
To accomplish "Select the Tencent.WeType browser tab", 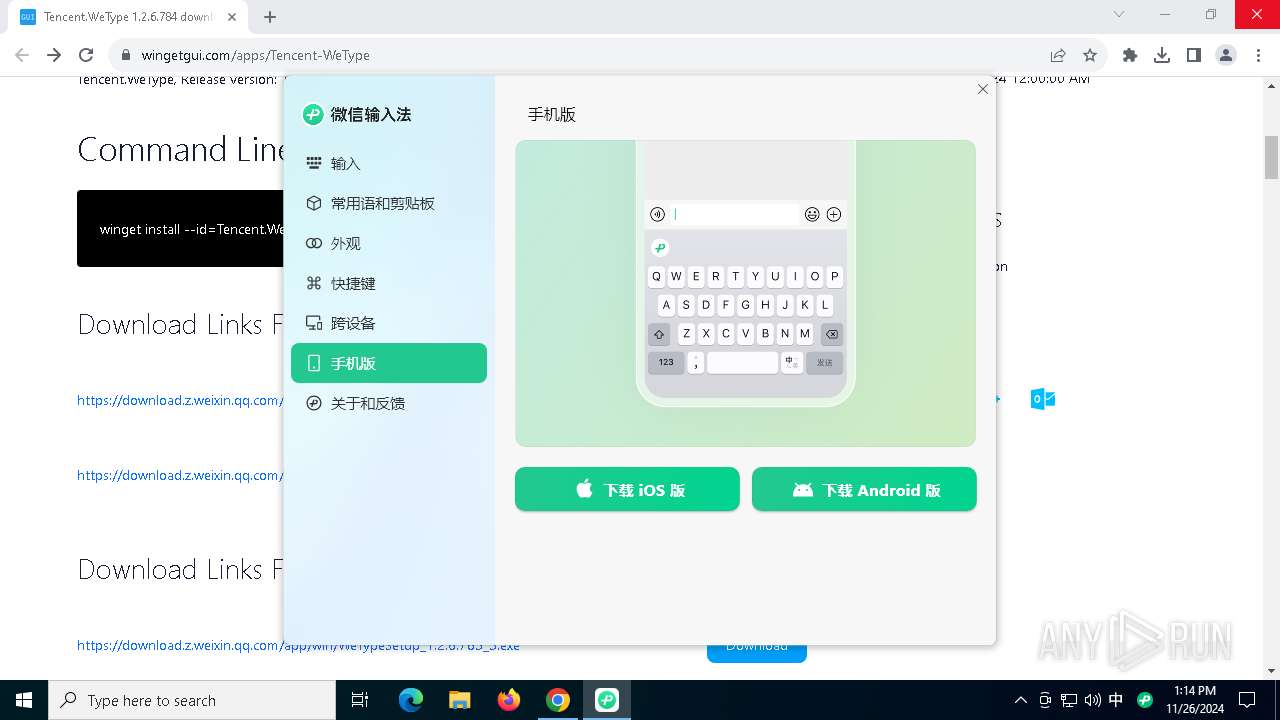I will (x=128, y=17).
